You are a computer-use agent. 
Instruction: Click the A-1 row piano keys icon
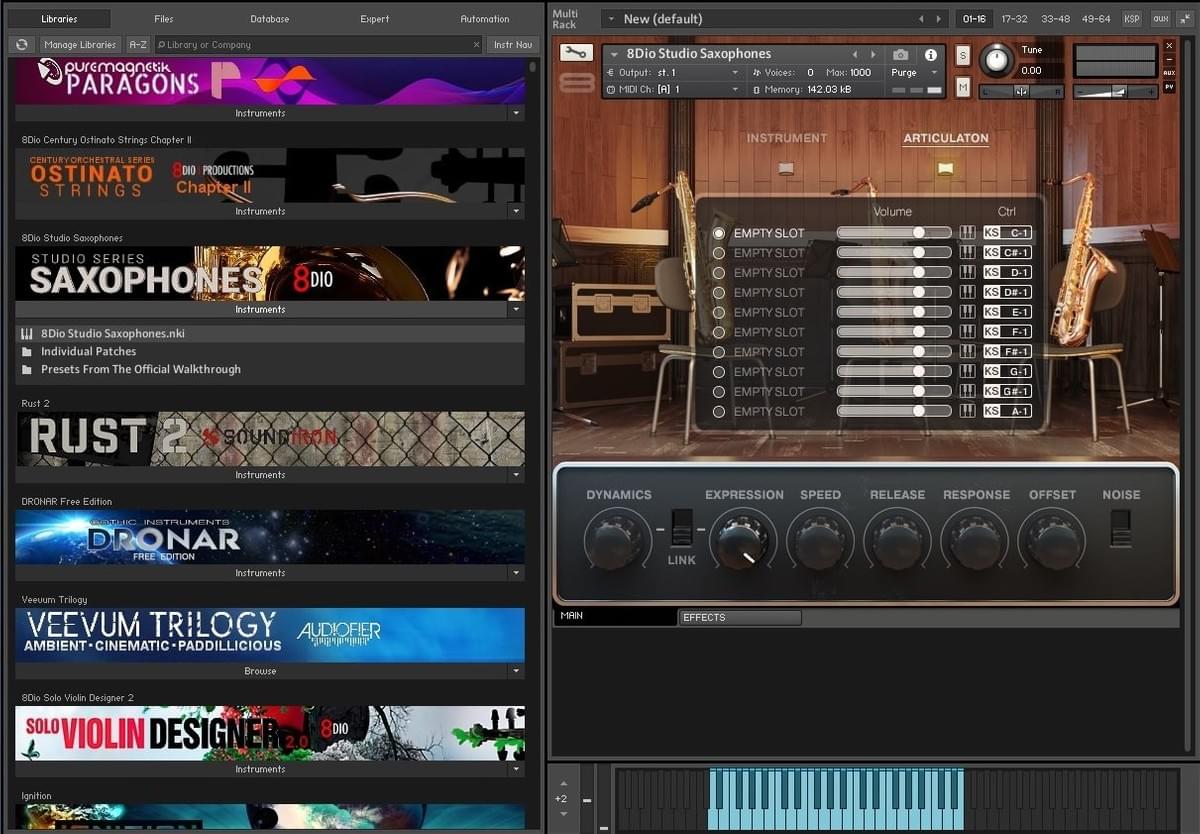tap(967, 411)
